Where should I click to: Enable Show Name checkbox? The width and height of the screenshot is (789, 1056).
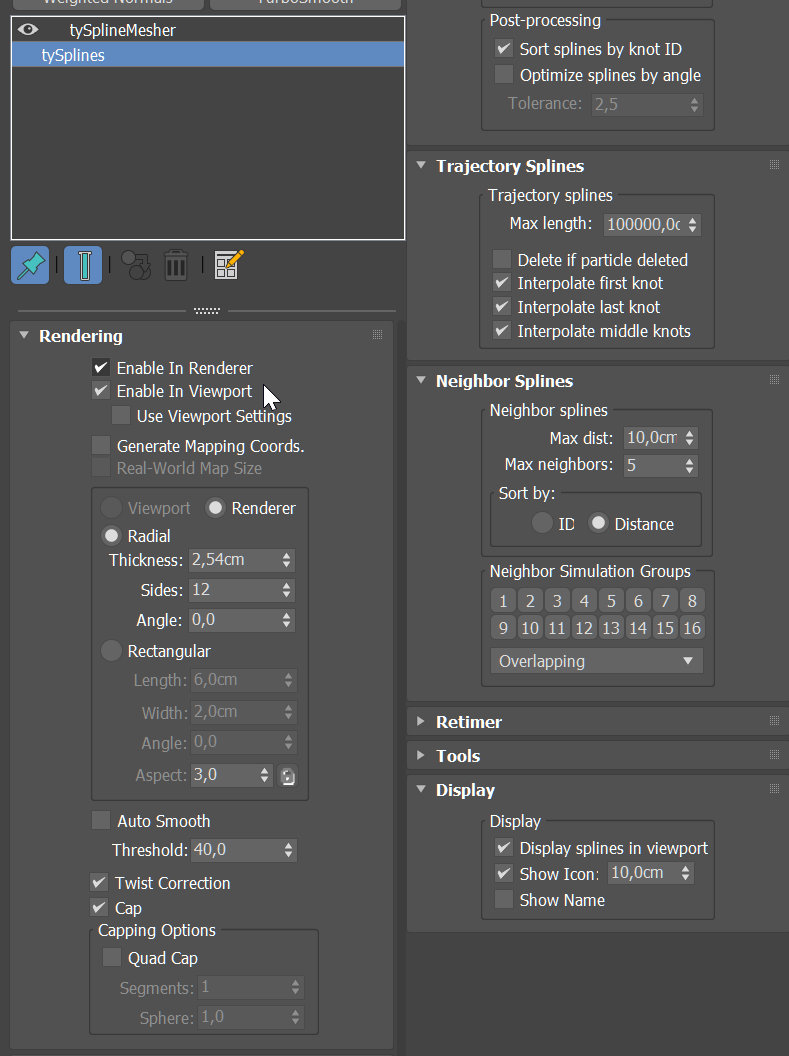[504, 899]
